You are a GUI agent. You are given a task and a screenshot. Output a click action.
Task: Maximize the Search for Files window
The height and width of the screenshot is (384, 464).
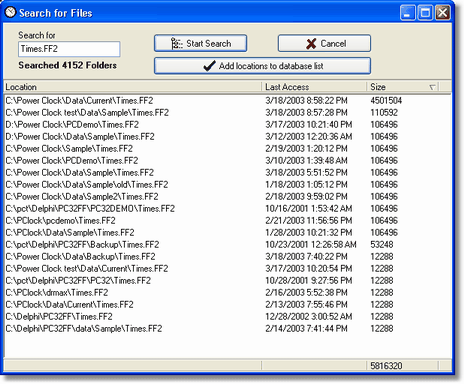point(425,13)
